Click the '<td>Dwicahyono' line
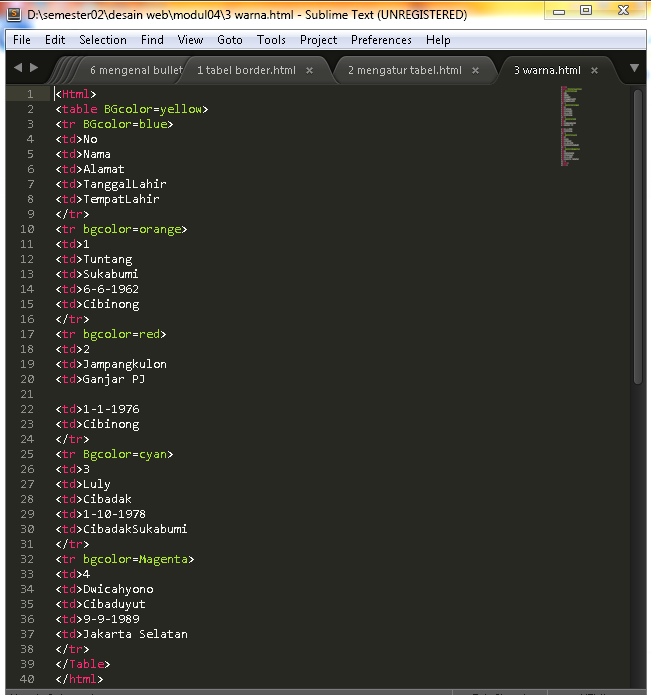 tap(104, 589)
